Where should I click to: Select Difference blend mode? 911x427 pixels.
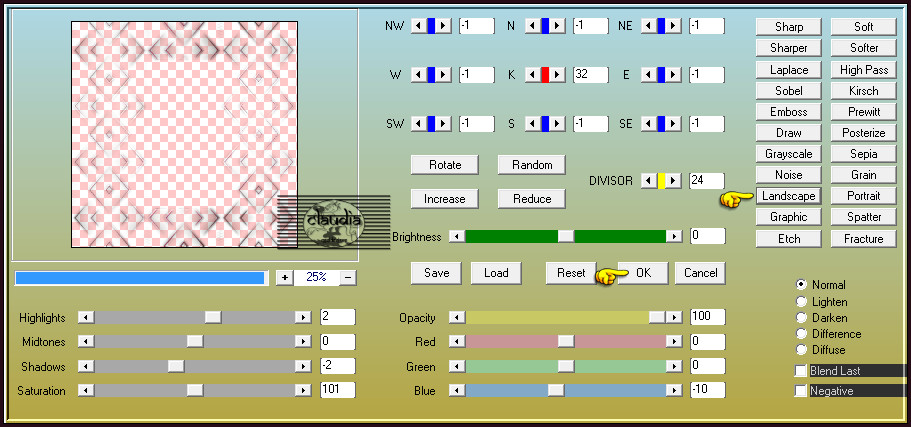[802, 334]
